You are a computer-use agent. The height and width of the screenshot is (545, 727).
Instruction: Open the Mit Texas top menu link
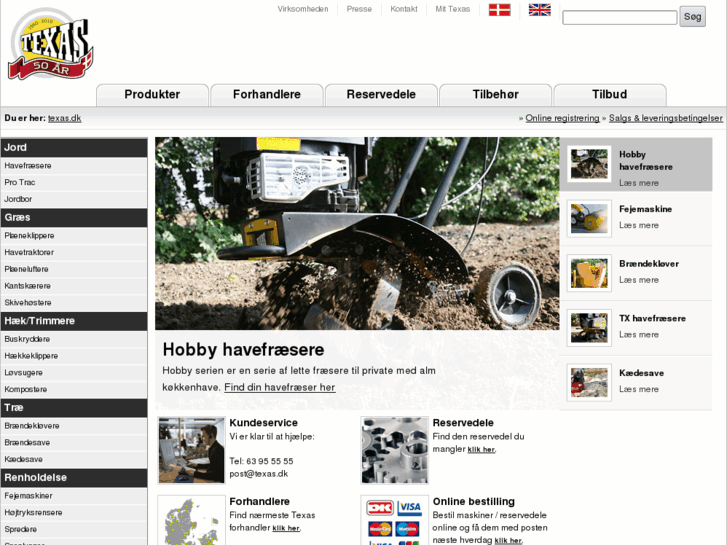(453, 9)
